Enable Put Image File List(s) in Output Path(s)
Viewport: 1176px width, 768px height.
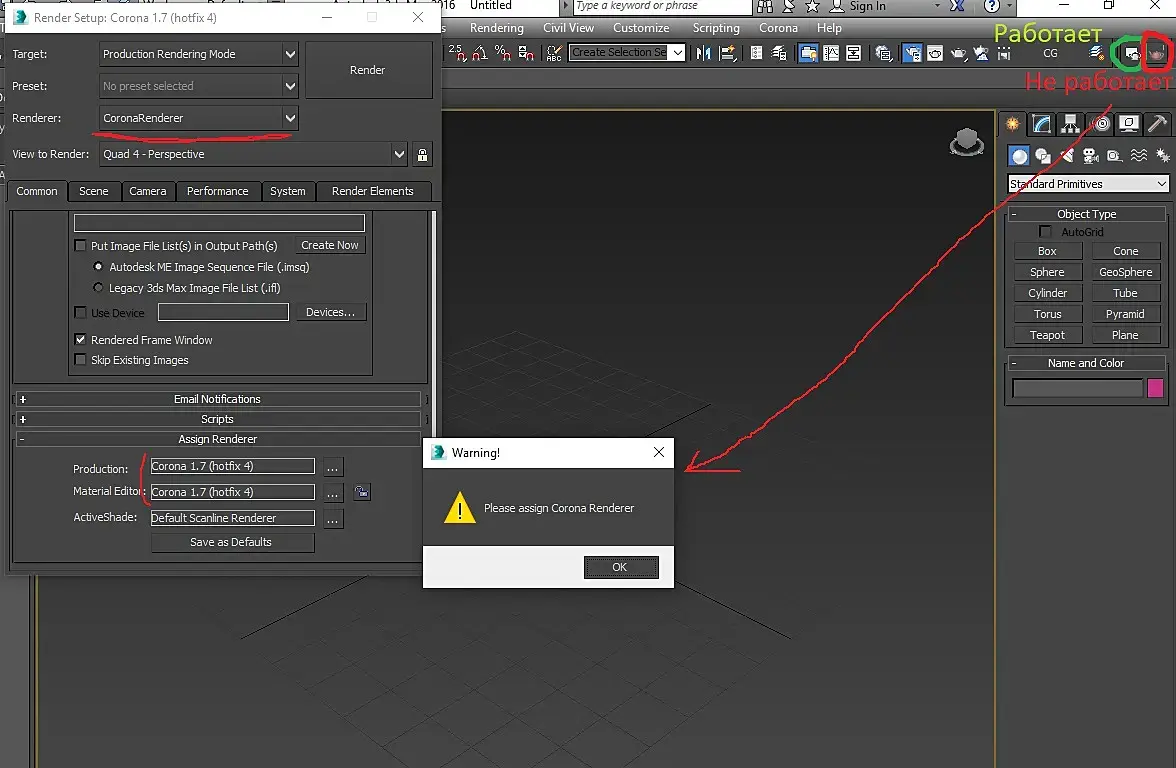tap(80, 245)
